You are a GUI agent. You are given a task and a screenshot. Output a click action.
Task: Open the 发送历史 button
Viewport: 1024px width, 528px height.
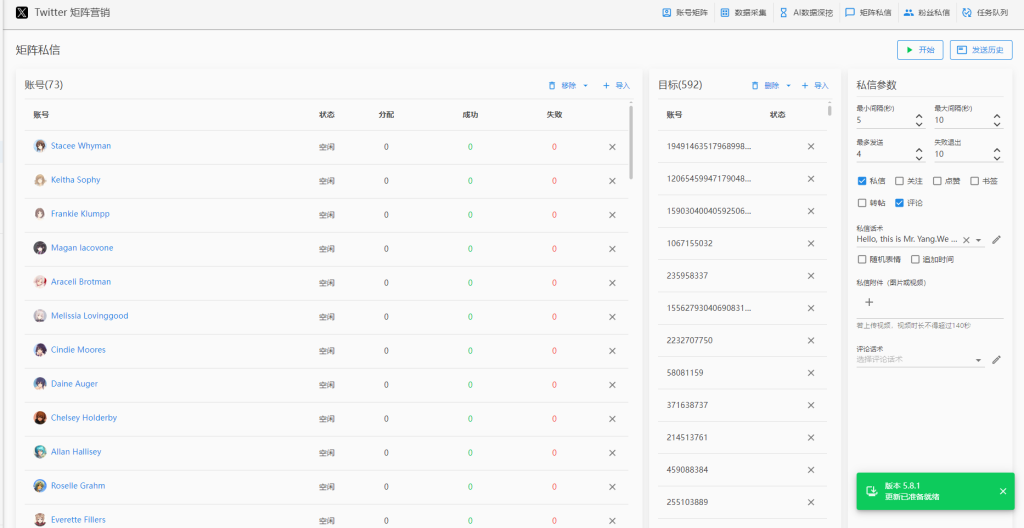981,50
